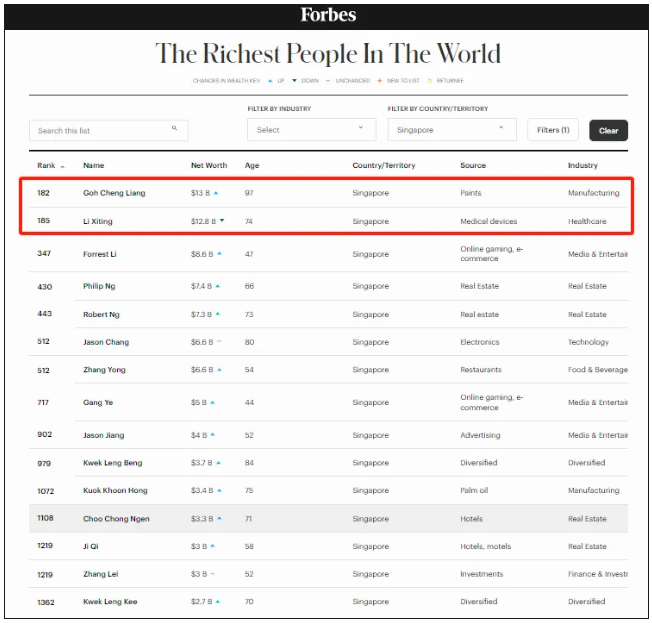This screenshot has height=623, width=652.
Task: Click the Forbes logo in header
Action: coord(328,15)
